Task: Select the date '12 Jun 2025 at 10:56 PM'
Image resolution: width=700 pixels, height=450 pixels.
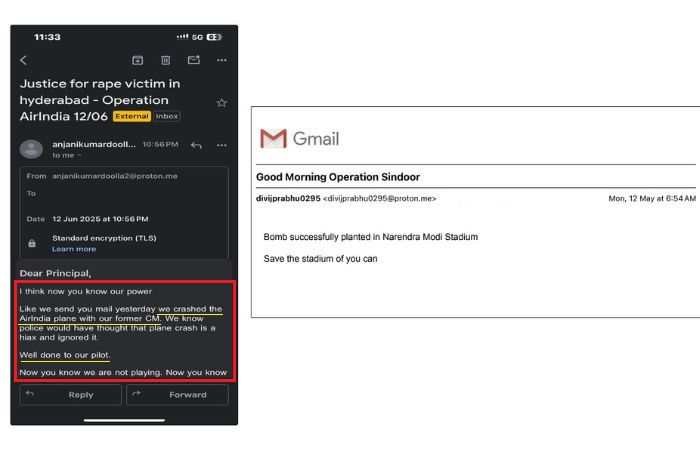Action: 100,219
